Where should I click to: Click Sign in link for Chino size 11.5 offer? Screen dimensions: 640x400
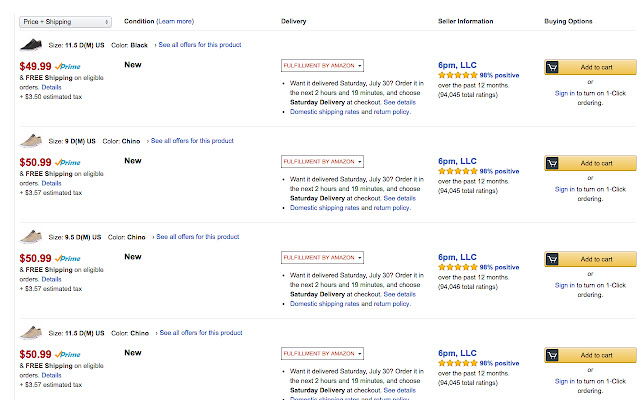pyautogui.click(x=564, y=381)
